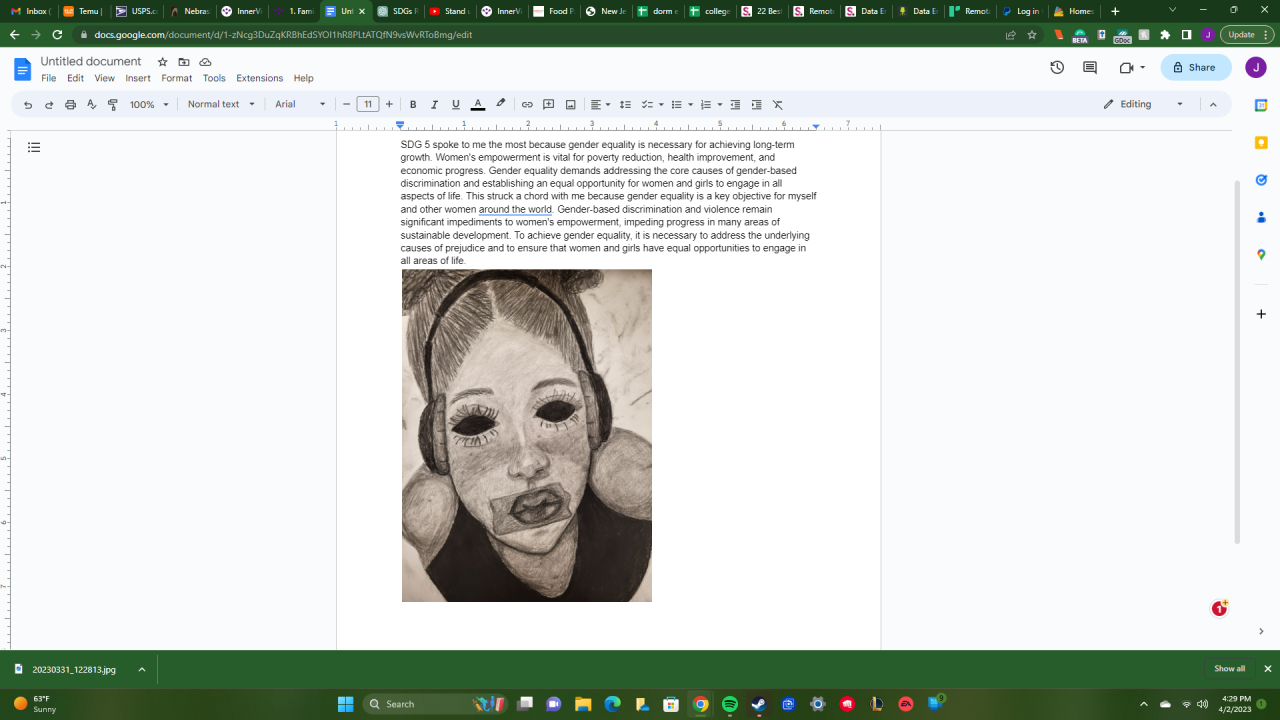Viewport: 1280px width, 720px height.
Task: Toggle bold formatting
Action: [413, 104]
